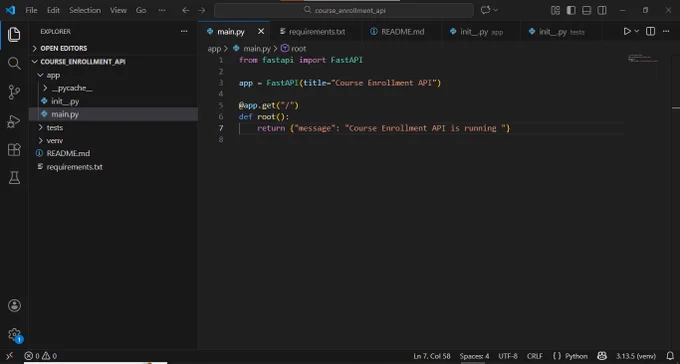
Task: Click the Copilot status icon in status bar
Action: pos(602,356)
